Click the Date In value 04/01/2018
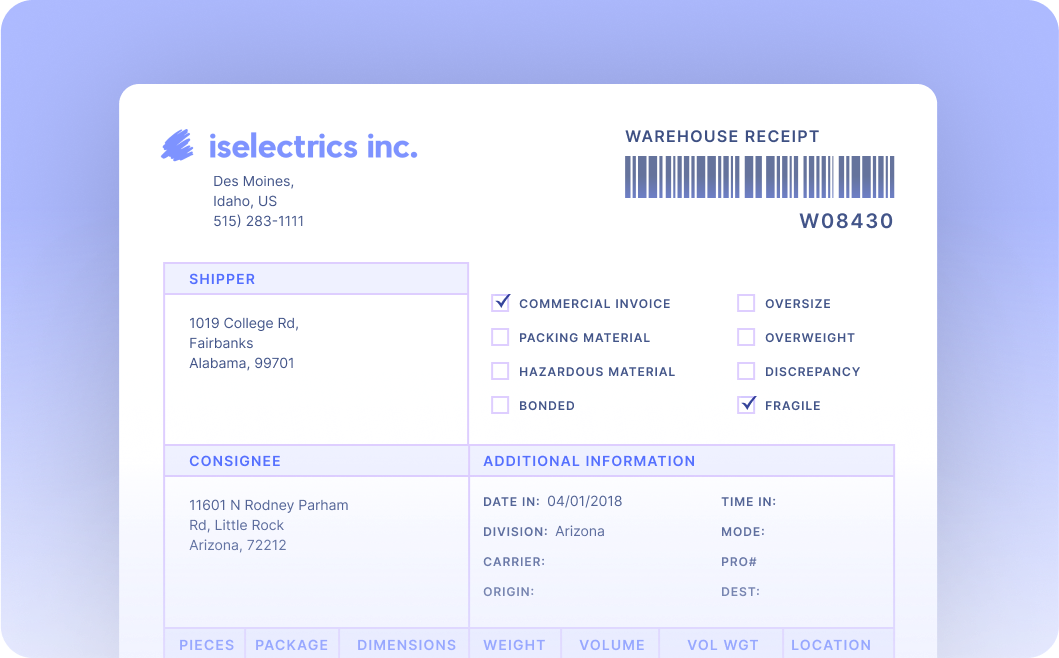This screenshot has height=658, width=1059. (x=584, y=501)
